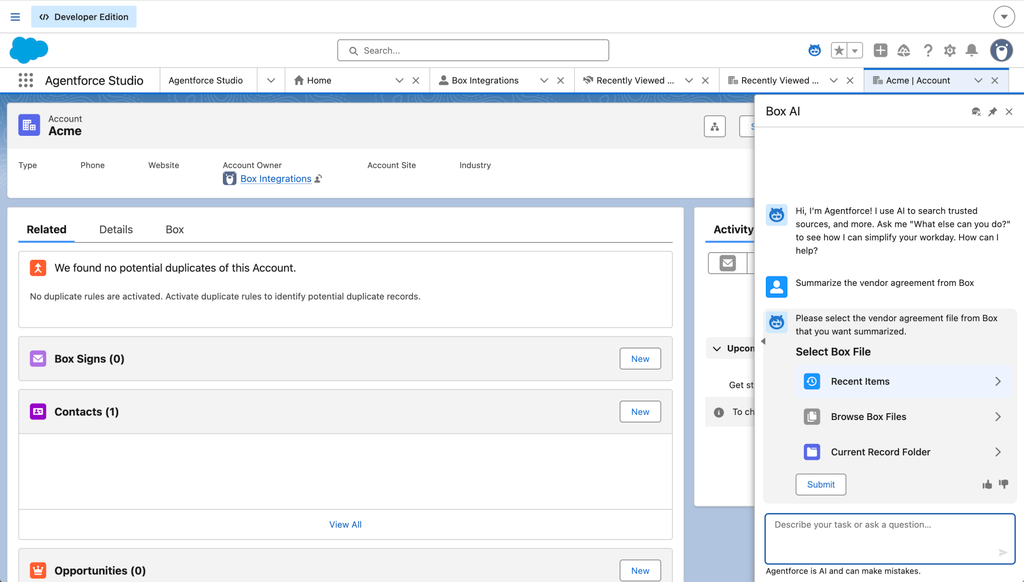Click the Agentforce icon in header
Image resolution: width=1024 pixels, height=582 pixels.
[814, 50]
